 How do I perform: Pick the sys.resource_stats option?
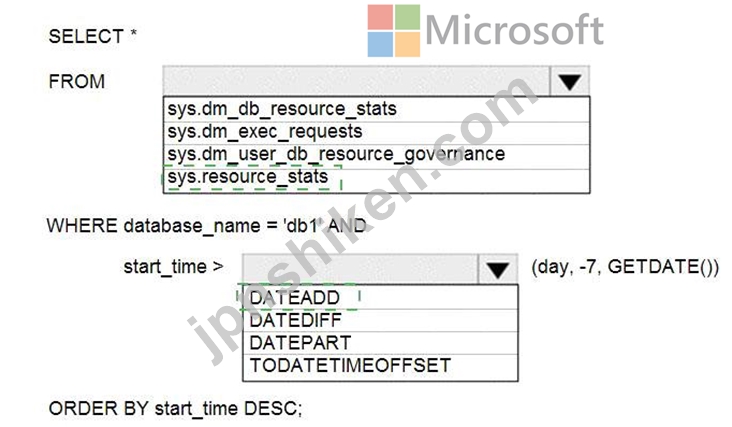point(376,179)
